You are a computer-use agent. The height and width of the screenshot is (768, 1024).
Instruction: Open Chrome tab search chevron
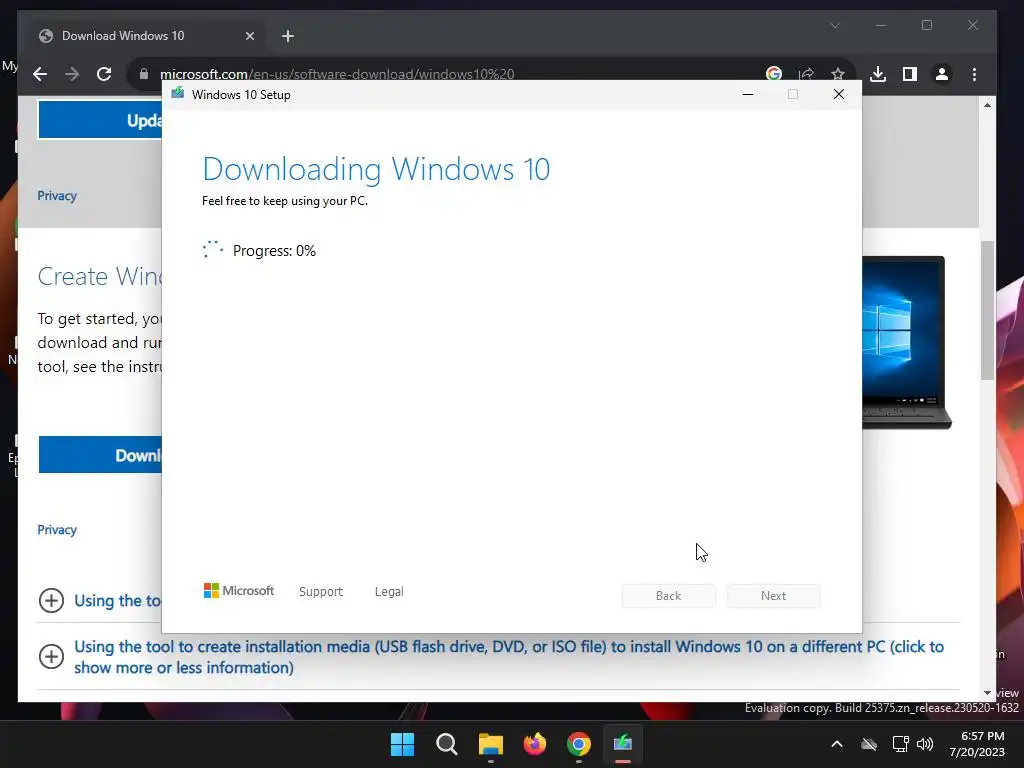pyautogui.click(x=835, y=25)
